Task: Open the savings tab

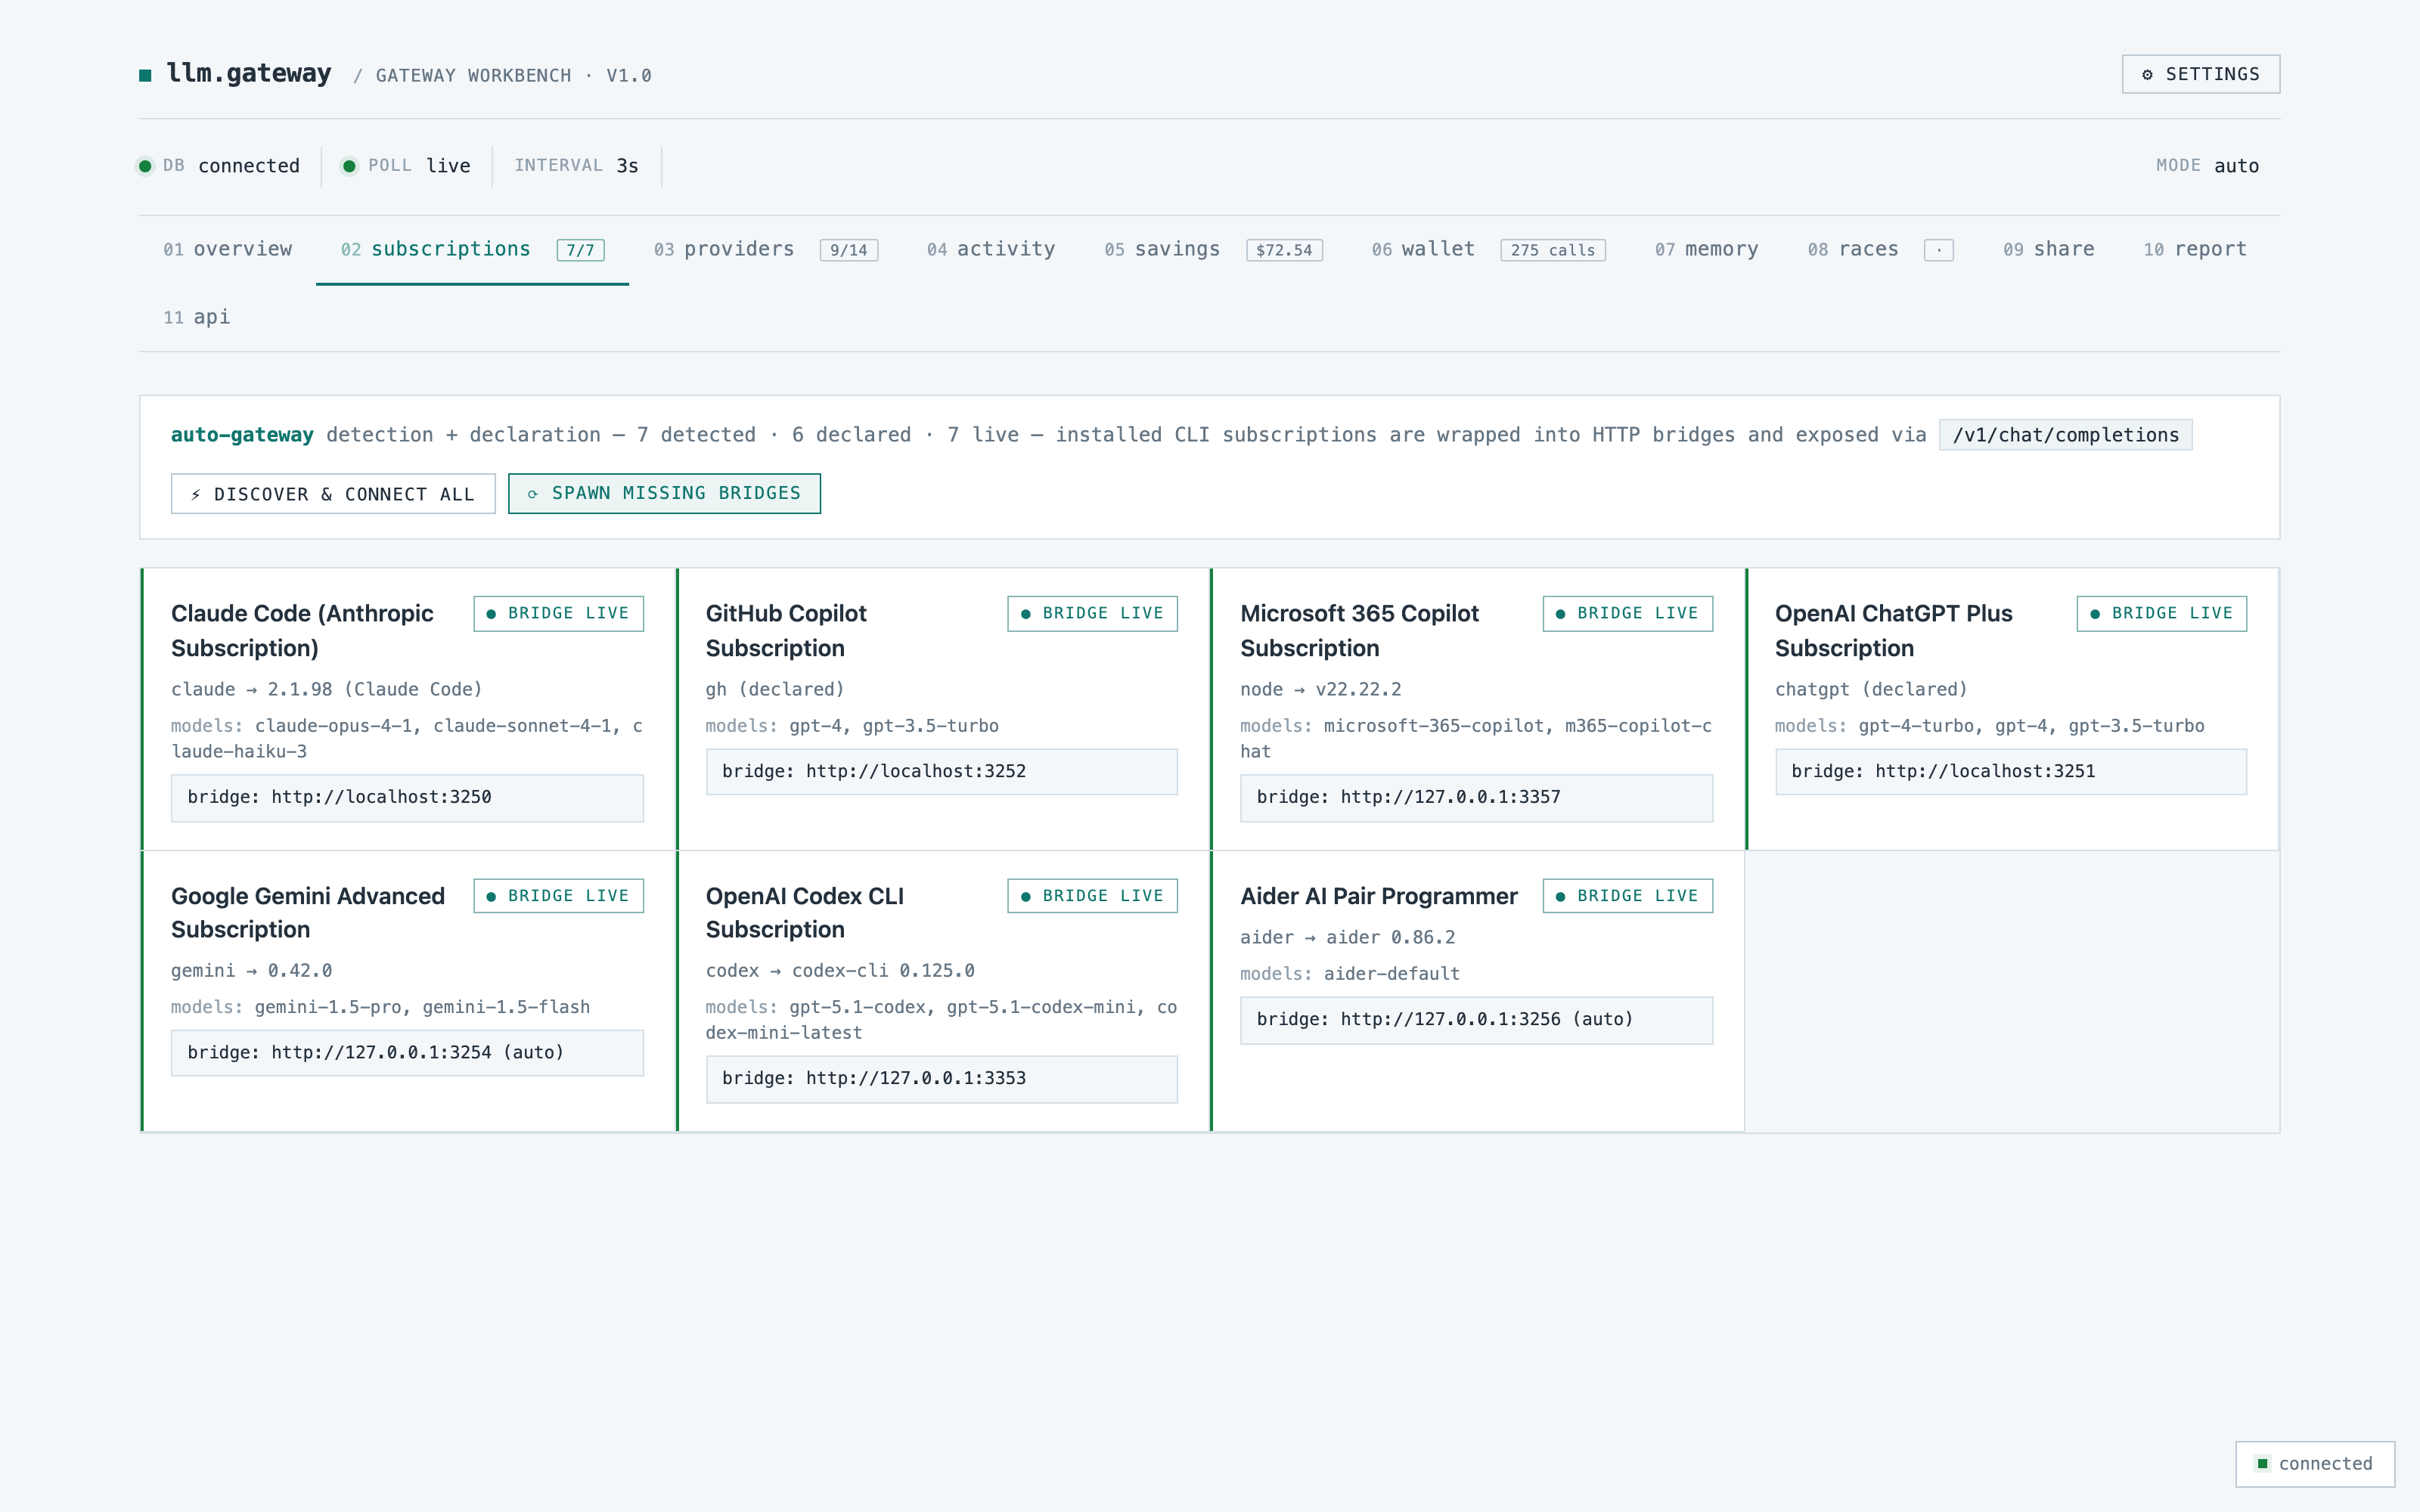Action: pyautogui.click(x=1213, y=249)
